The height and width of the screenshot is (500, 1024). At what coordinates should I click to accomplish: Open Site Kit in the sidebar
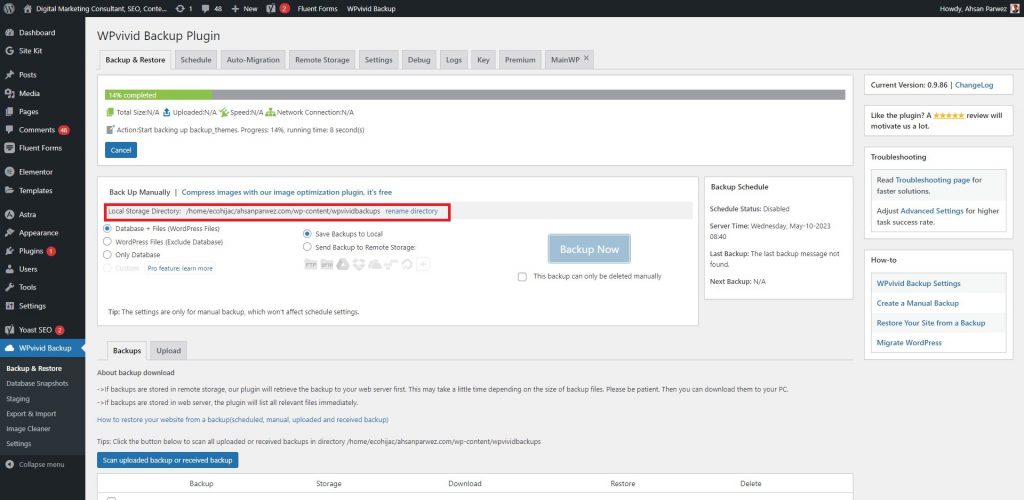pyautogui.click(x=30, y=51)
